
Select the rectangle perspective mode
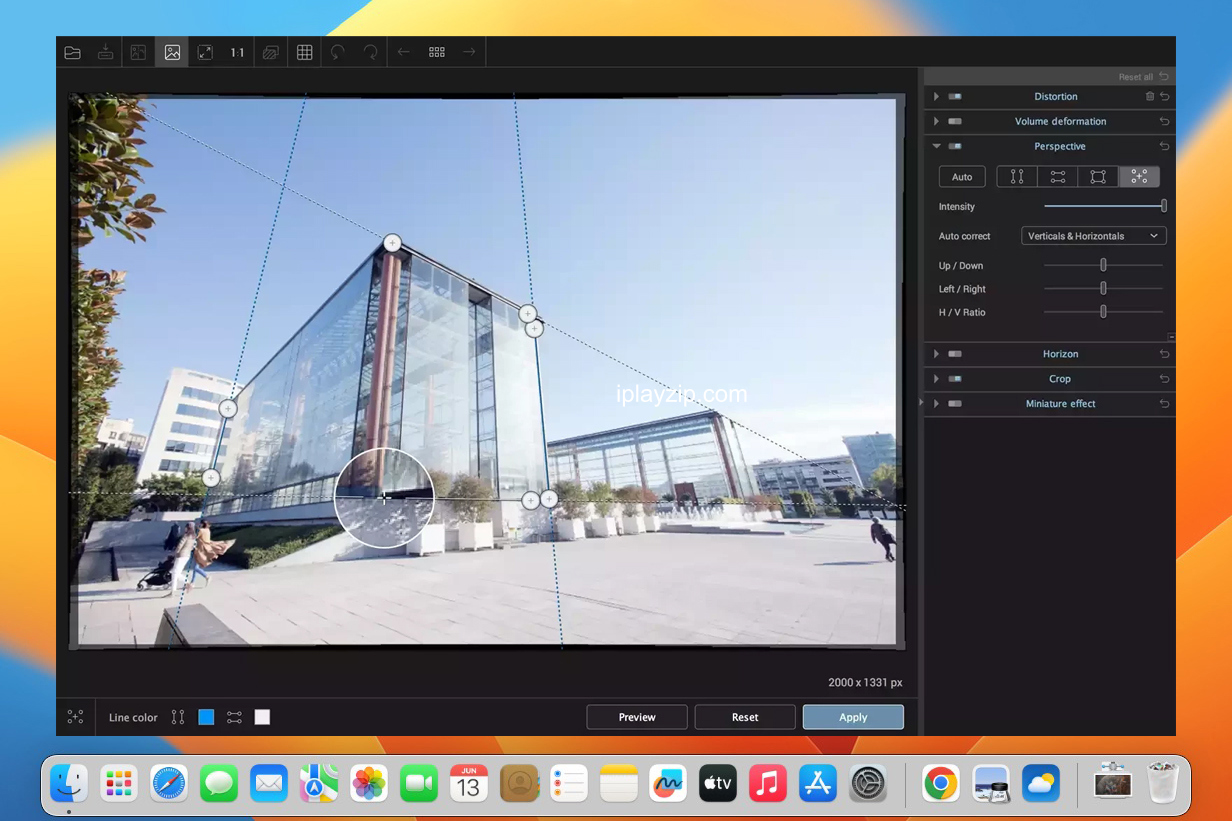click(1098, 177)
